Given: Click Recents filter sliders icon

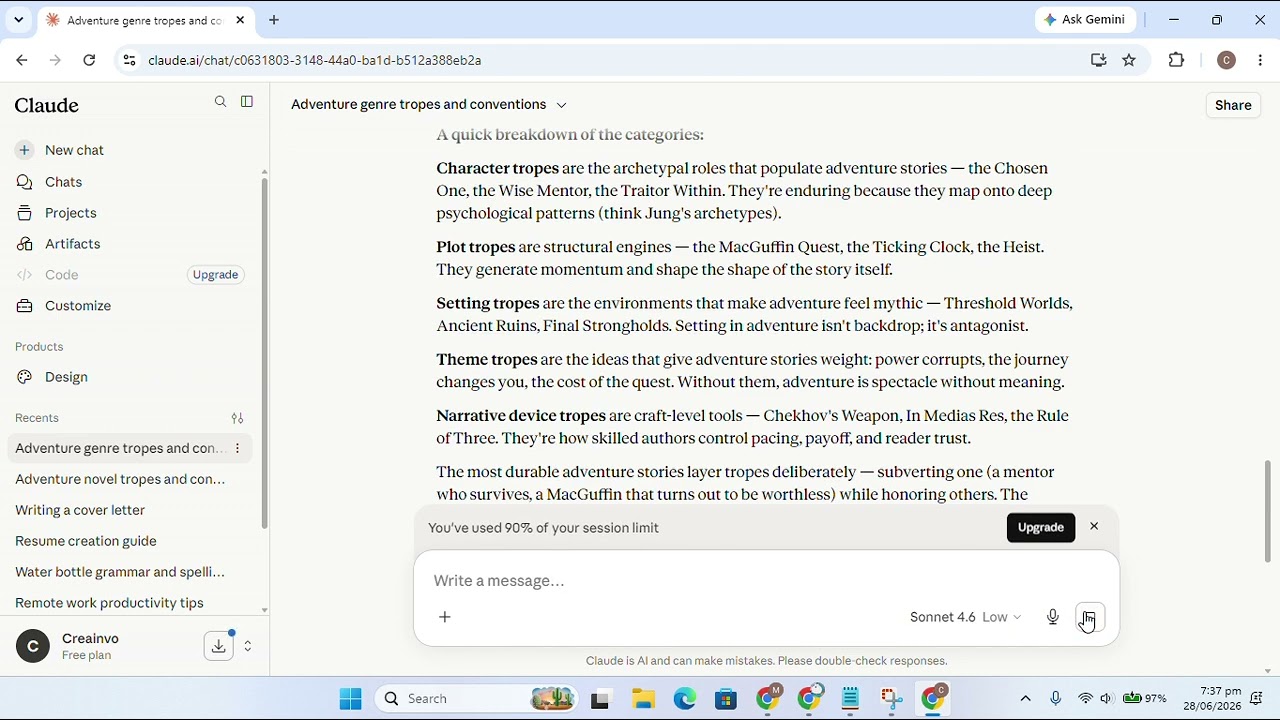Looking at the screenshot, I should pyautogui.click(x=237, y=418).
